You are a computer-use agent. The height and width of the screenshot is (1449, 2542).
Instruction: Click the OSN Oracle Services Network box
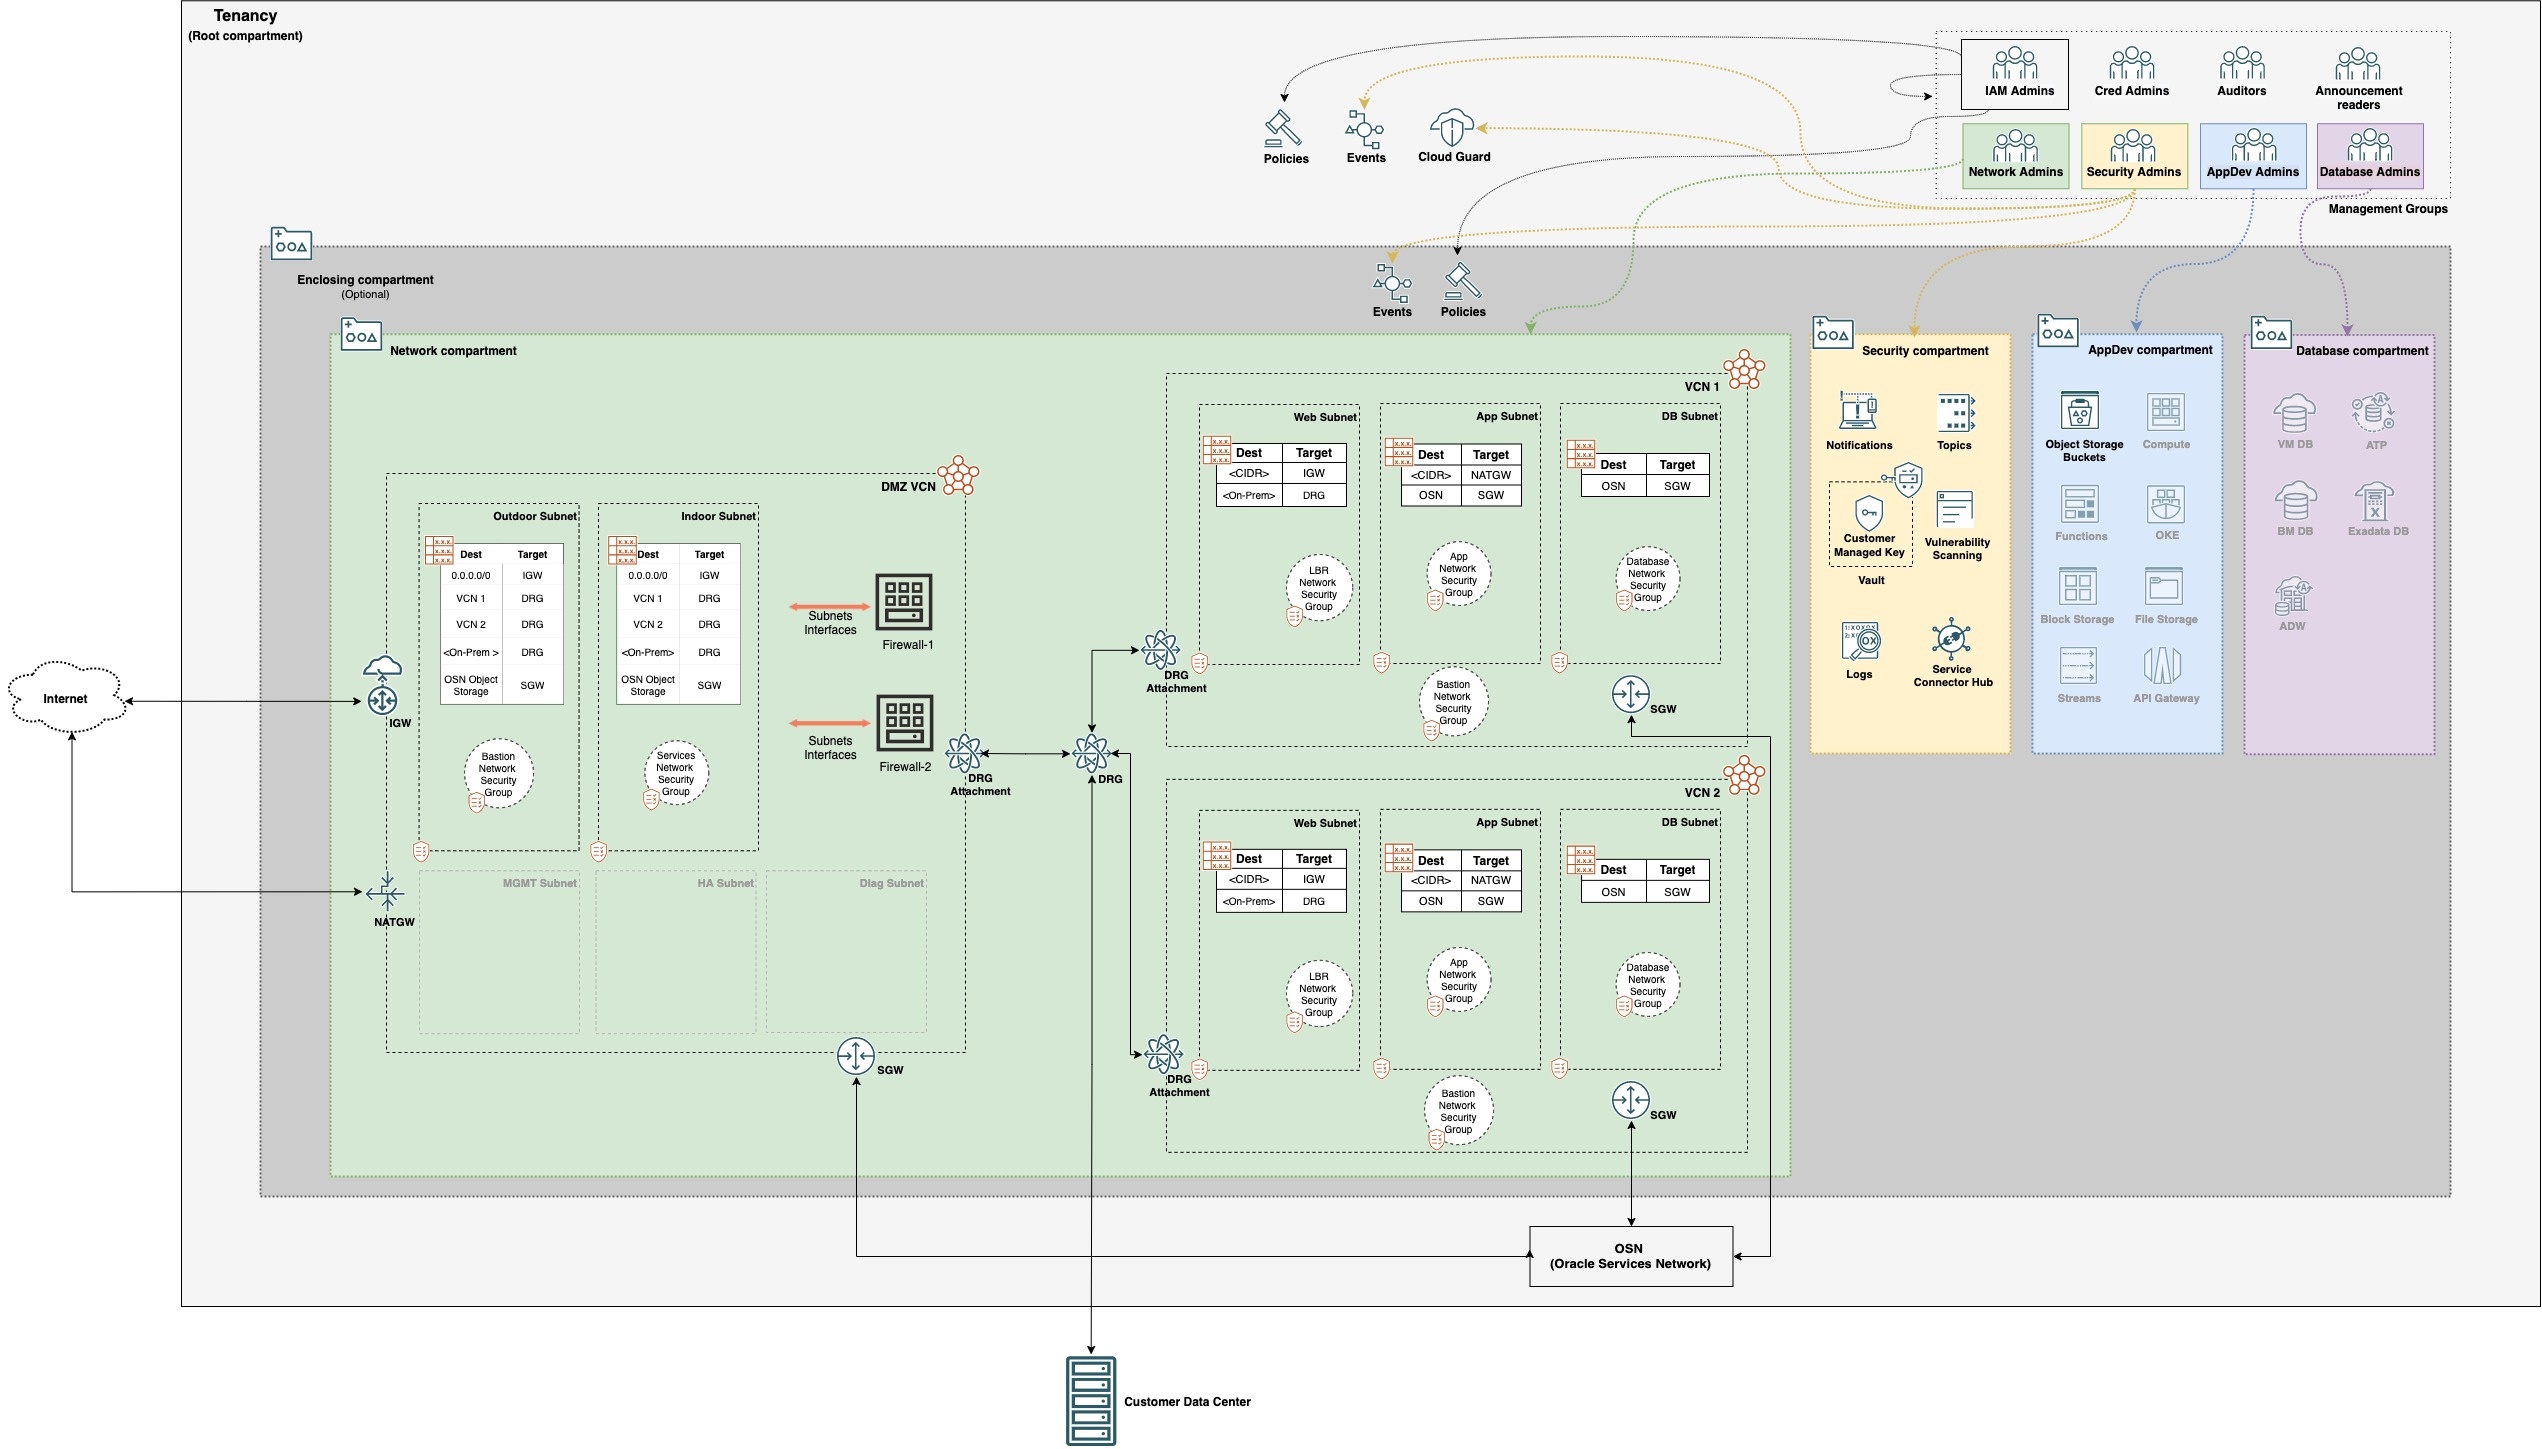[x=1630, y=1256]
